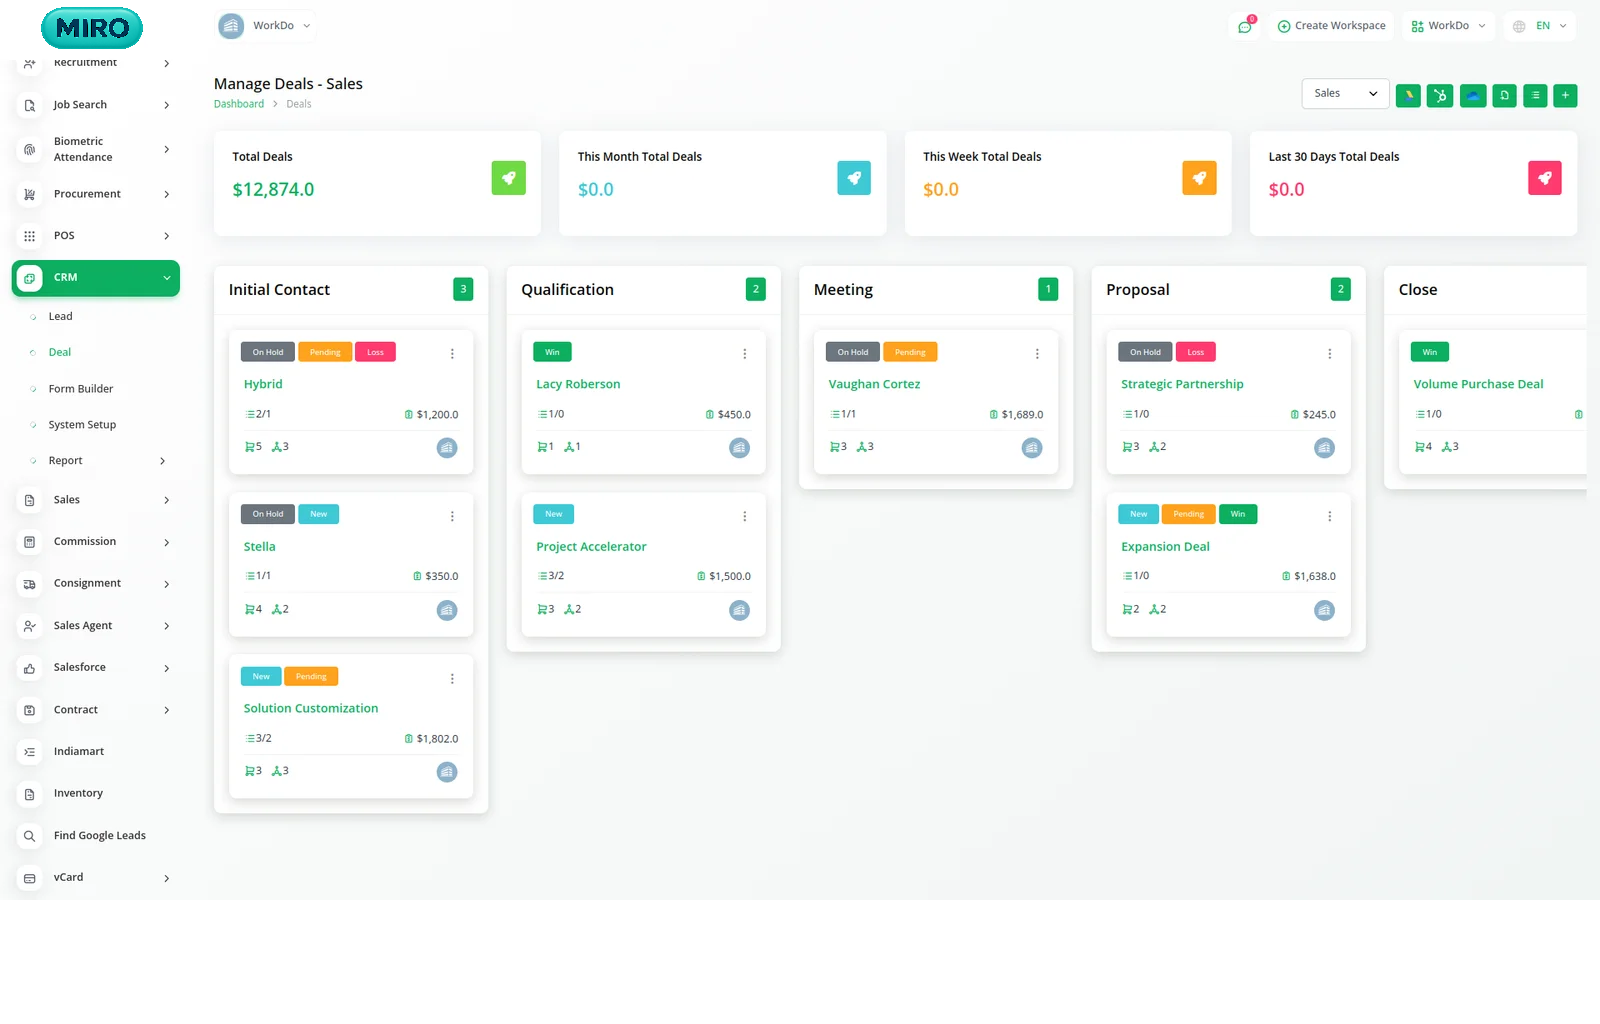Screen dimensions: 1600x1024
Task: Switch to list view of deals
Action: click(1535, 96)
